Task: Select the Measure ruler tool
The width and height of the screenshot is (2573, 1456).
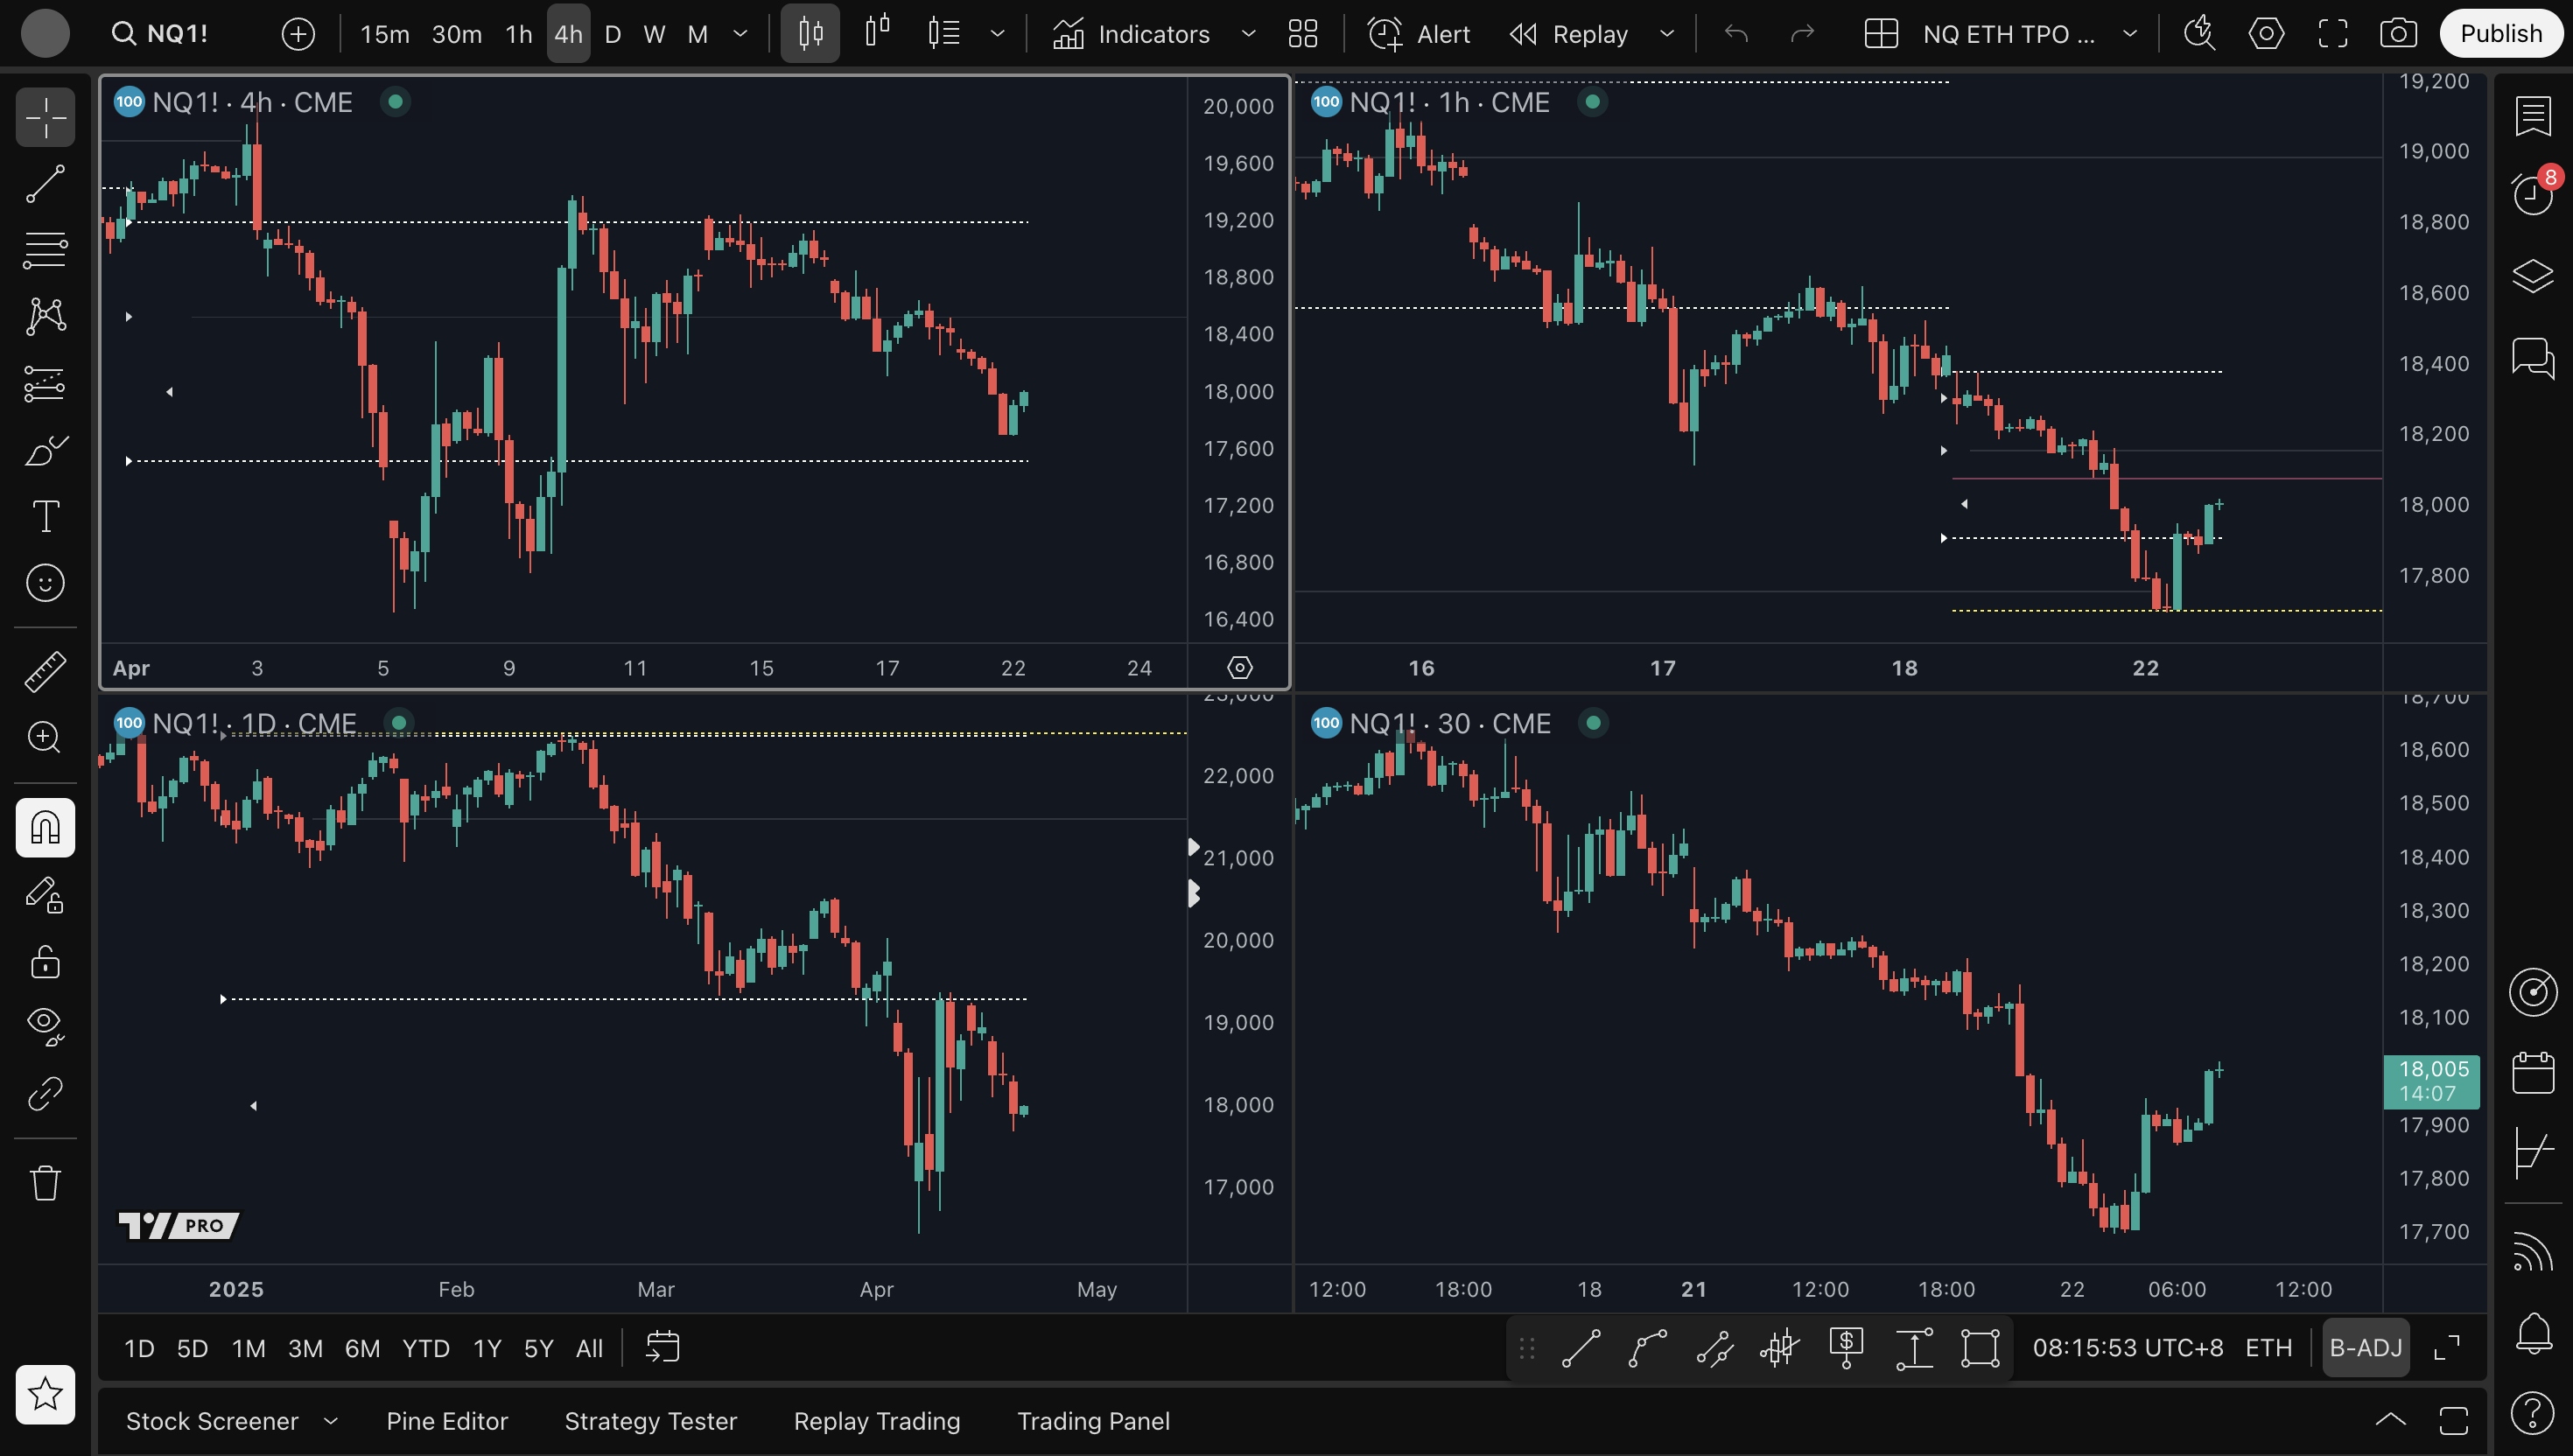Action: [45, 671]
